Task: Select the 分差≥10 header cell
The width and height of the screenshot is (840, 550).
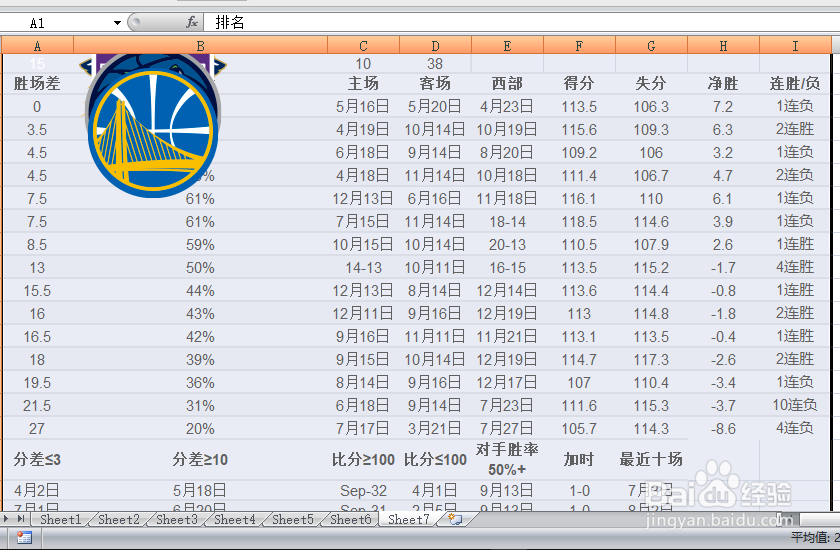Action: [x=200, y=459]
